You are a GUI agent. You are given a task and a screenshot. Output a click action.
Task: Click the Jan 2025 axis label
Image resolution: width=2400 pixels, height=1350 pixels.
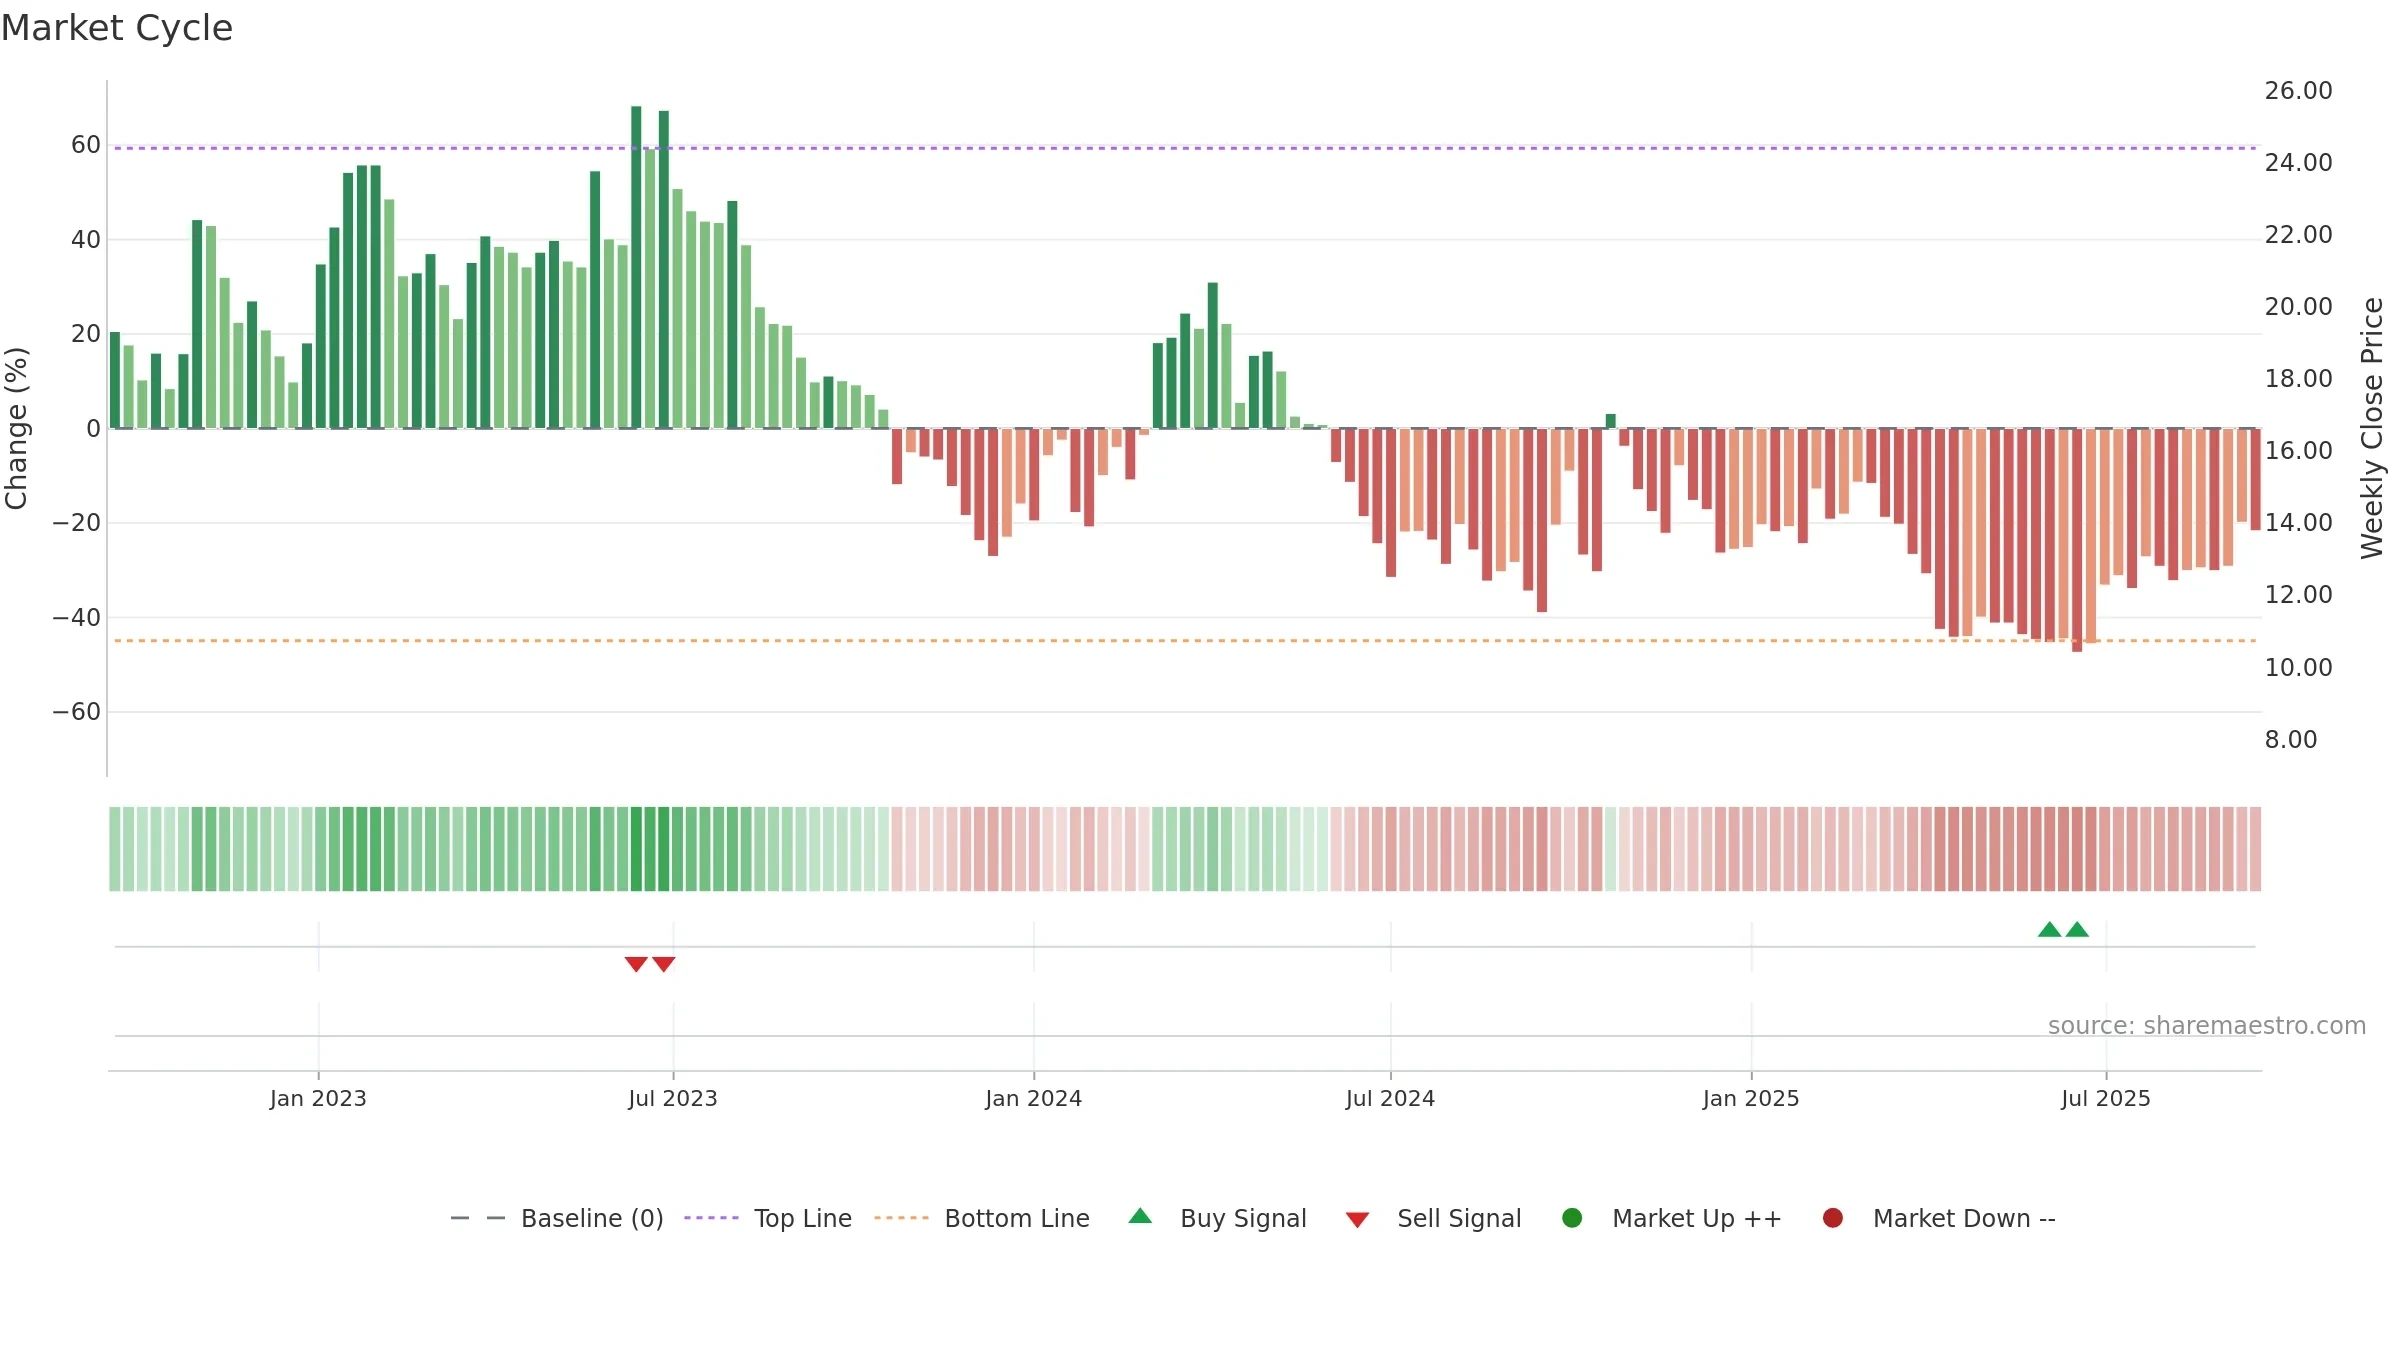point(1751,1098)
